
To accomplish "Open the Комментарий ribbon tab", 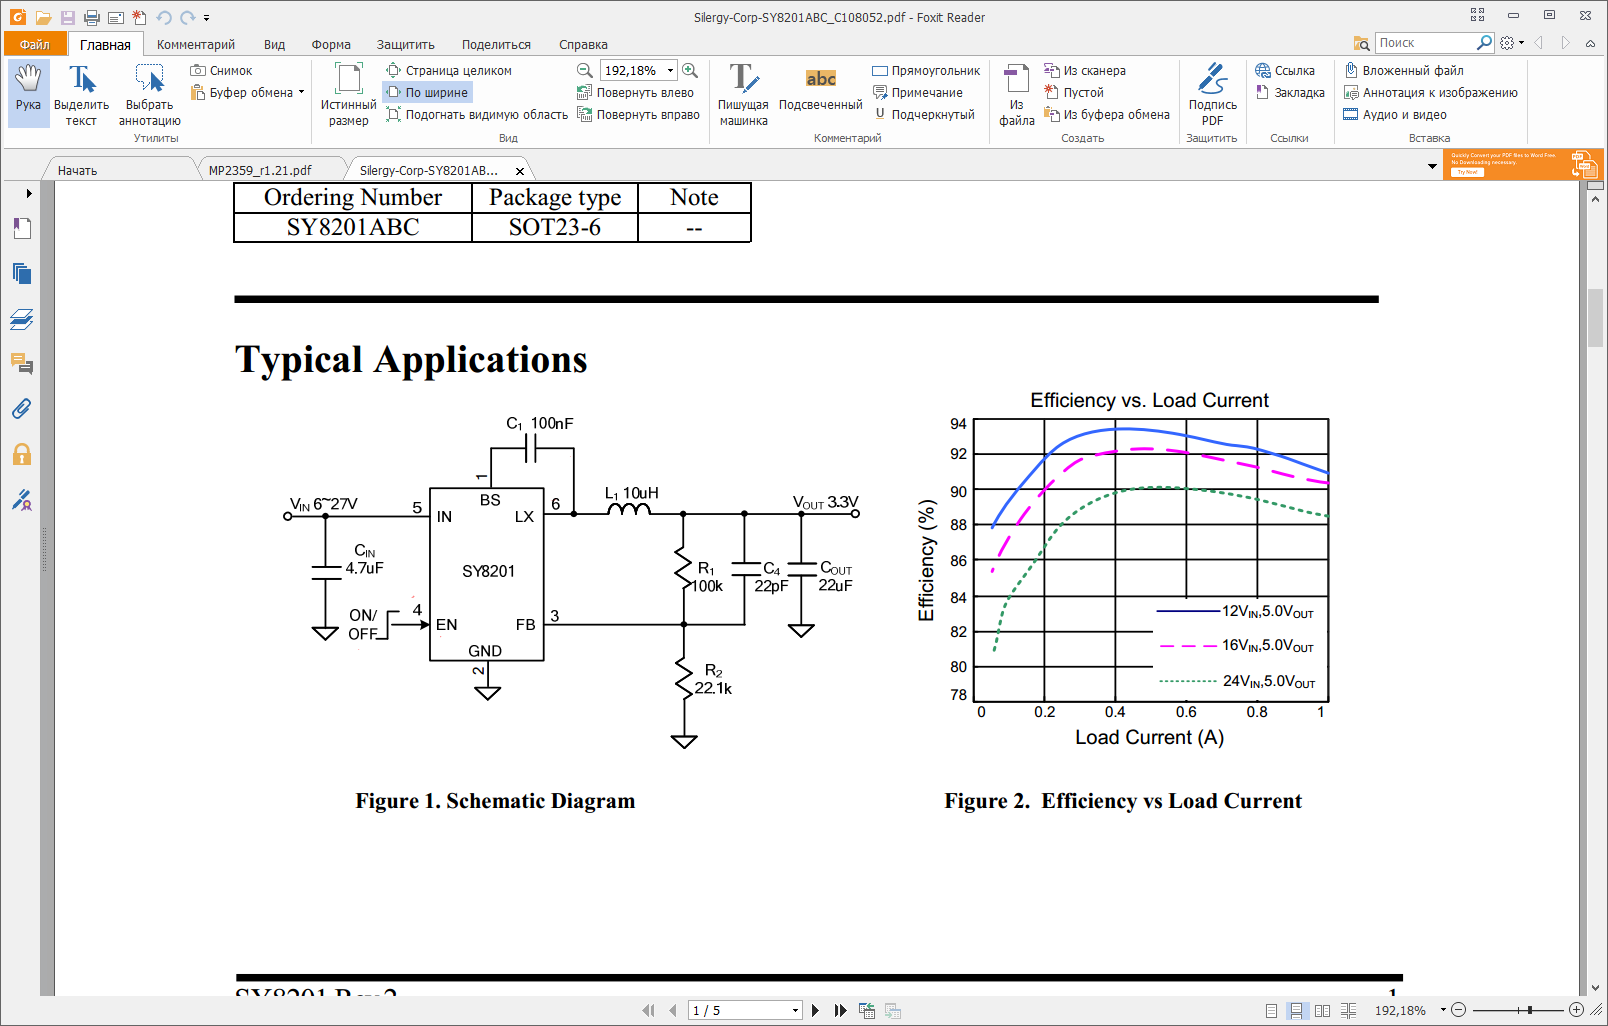I will (195, 45).
